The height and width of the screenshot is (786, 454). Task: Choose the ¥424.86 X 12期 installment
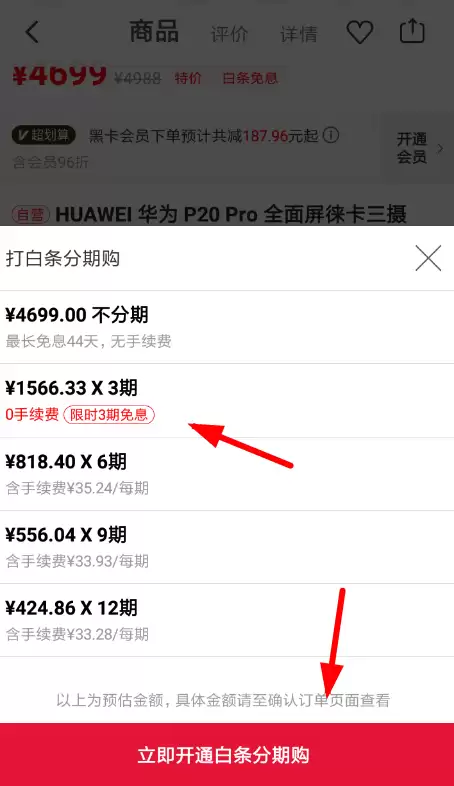tap(227, 620)
